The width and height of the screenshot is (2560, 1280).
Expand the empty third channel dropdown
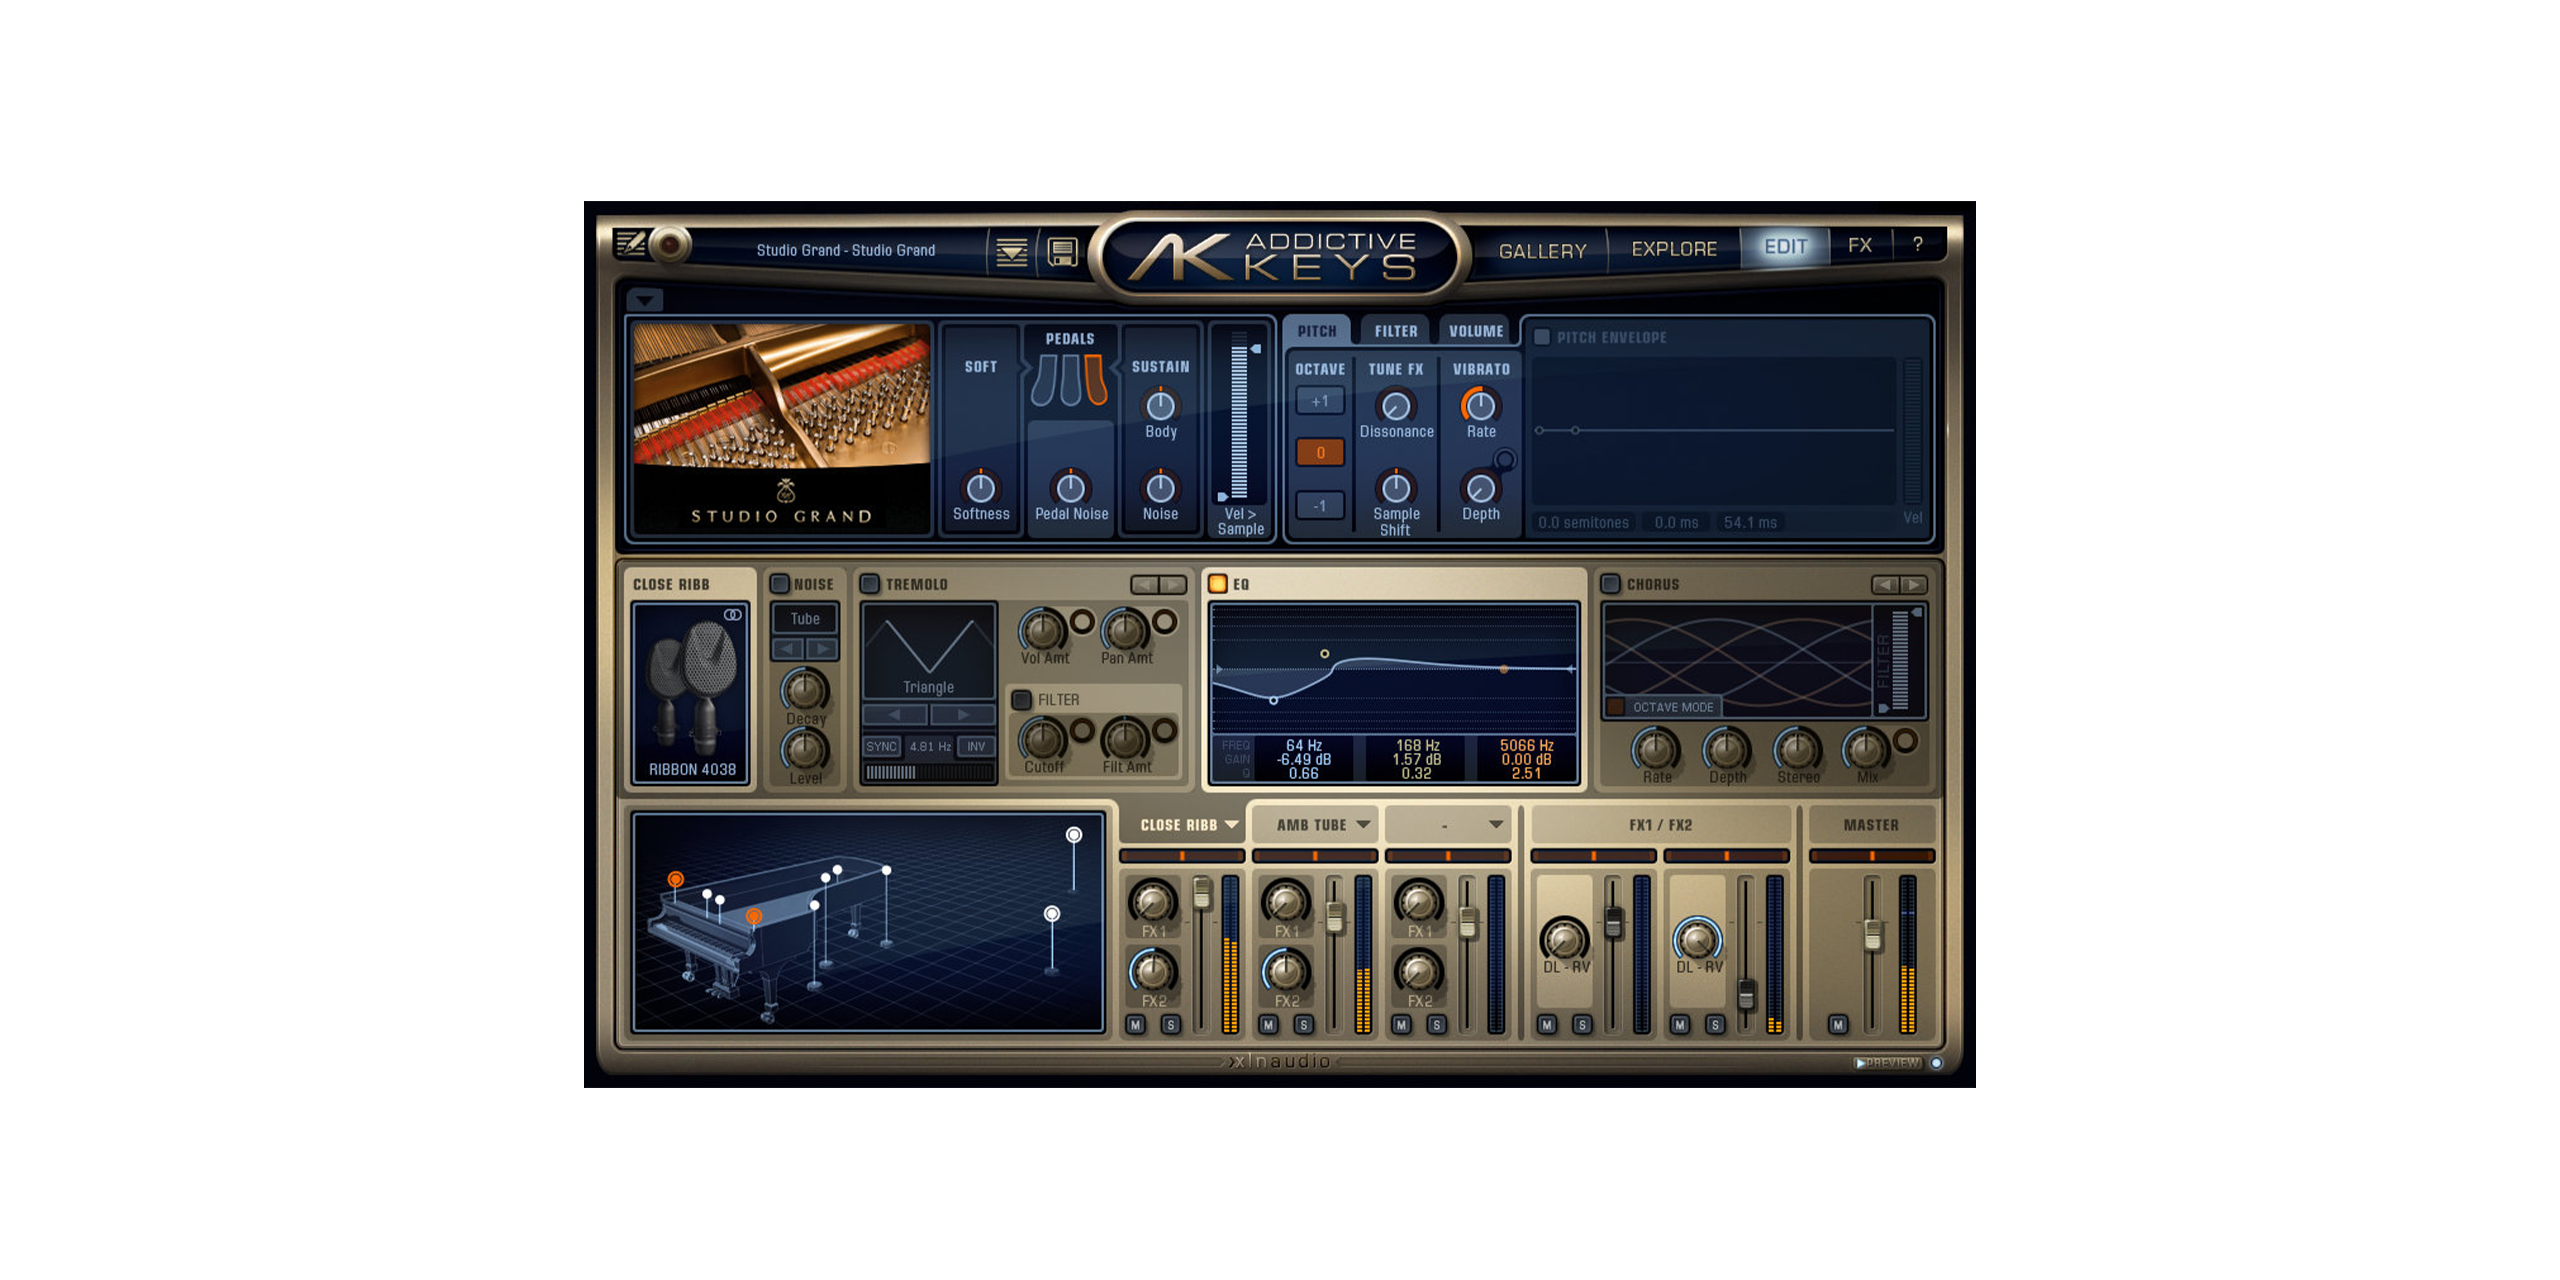tap(1495, 825)
